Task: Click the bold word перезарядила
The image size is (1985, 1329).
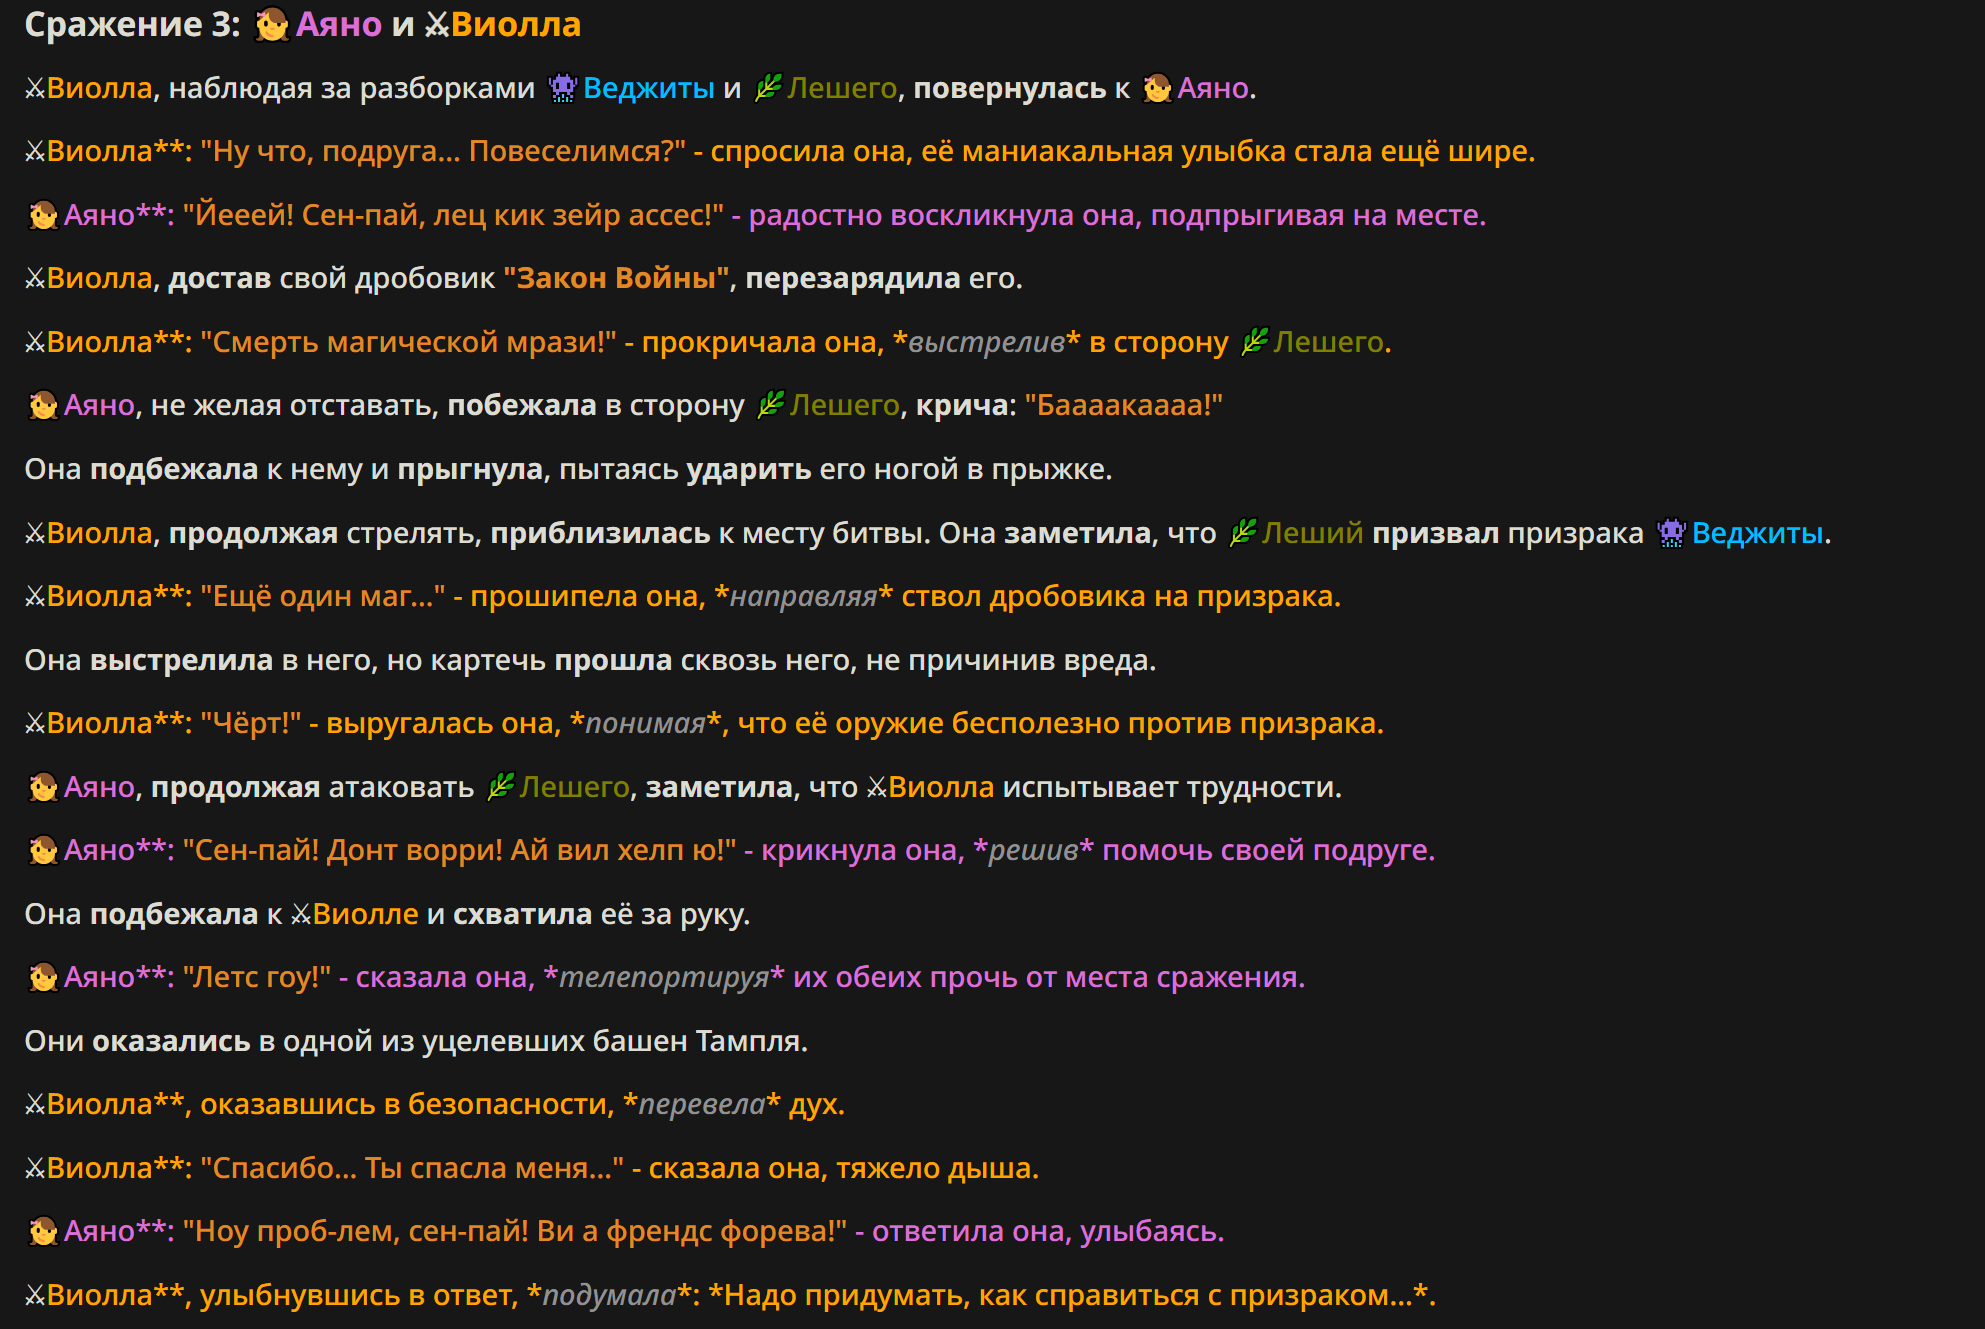Action: click(853, 278)
